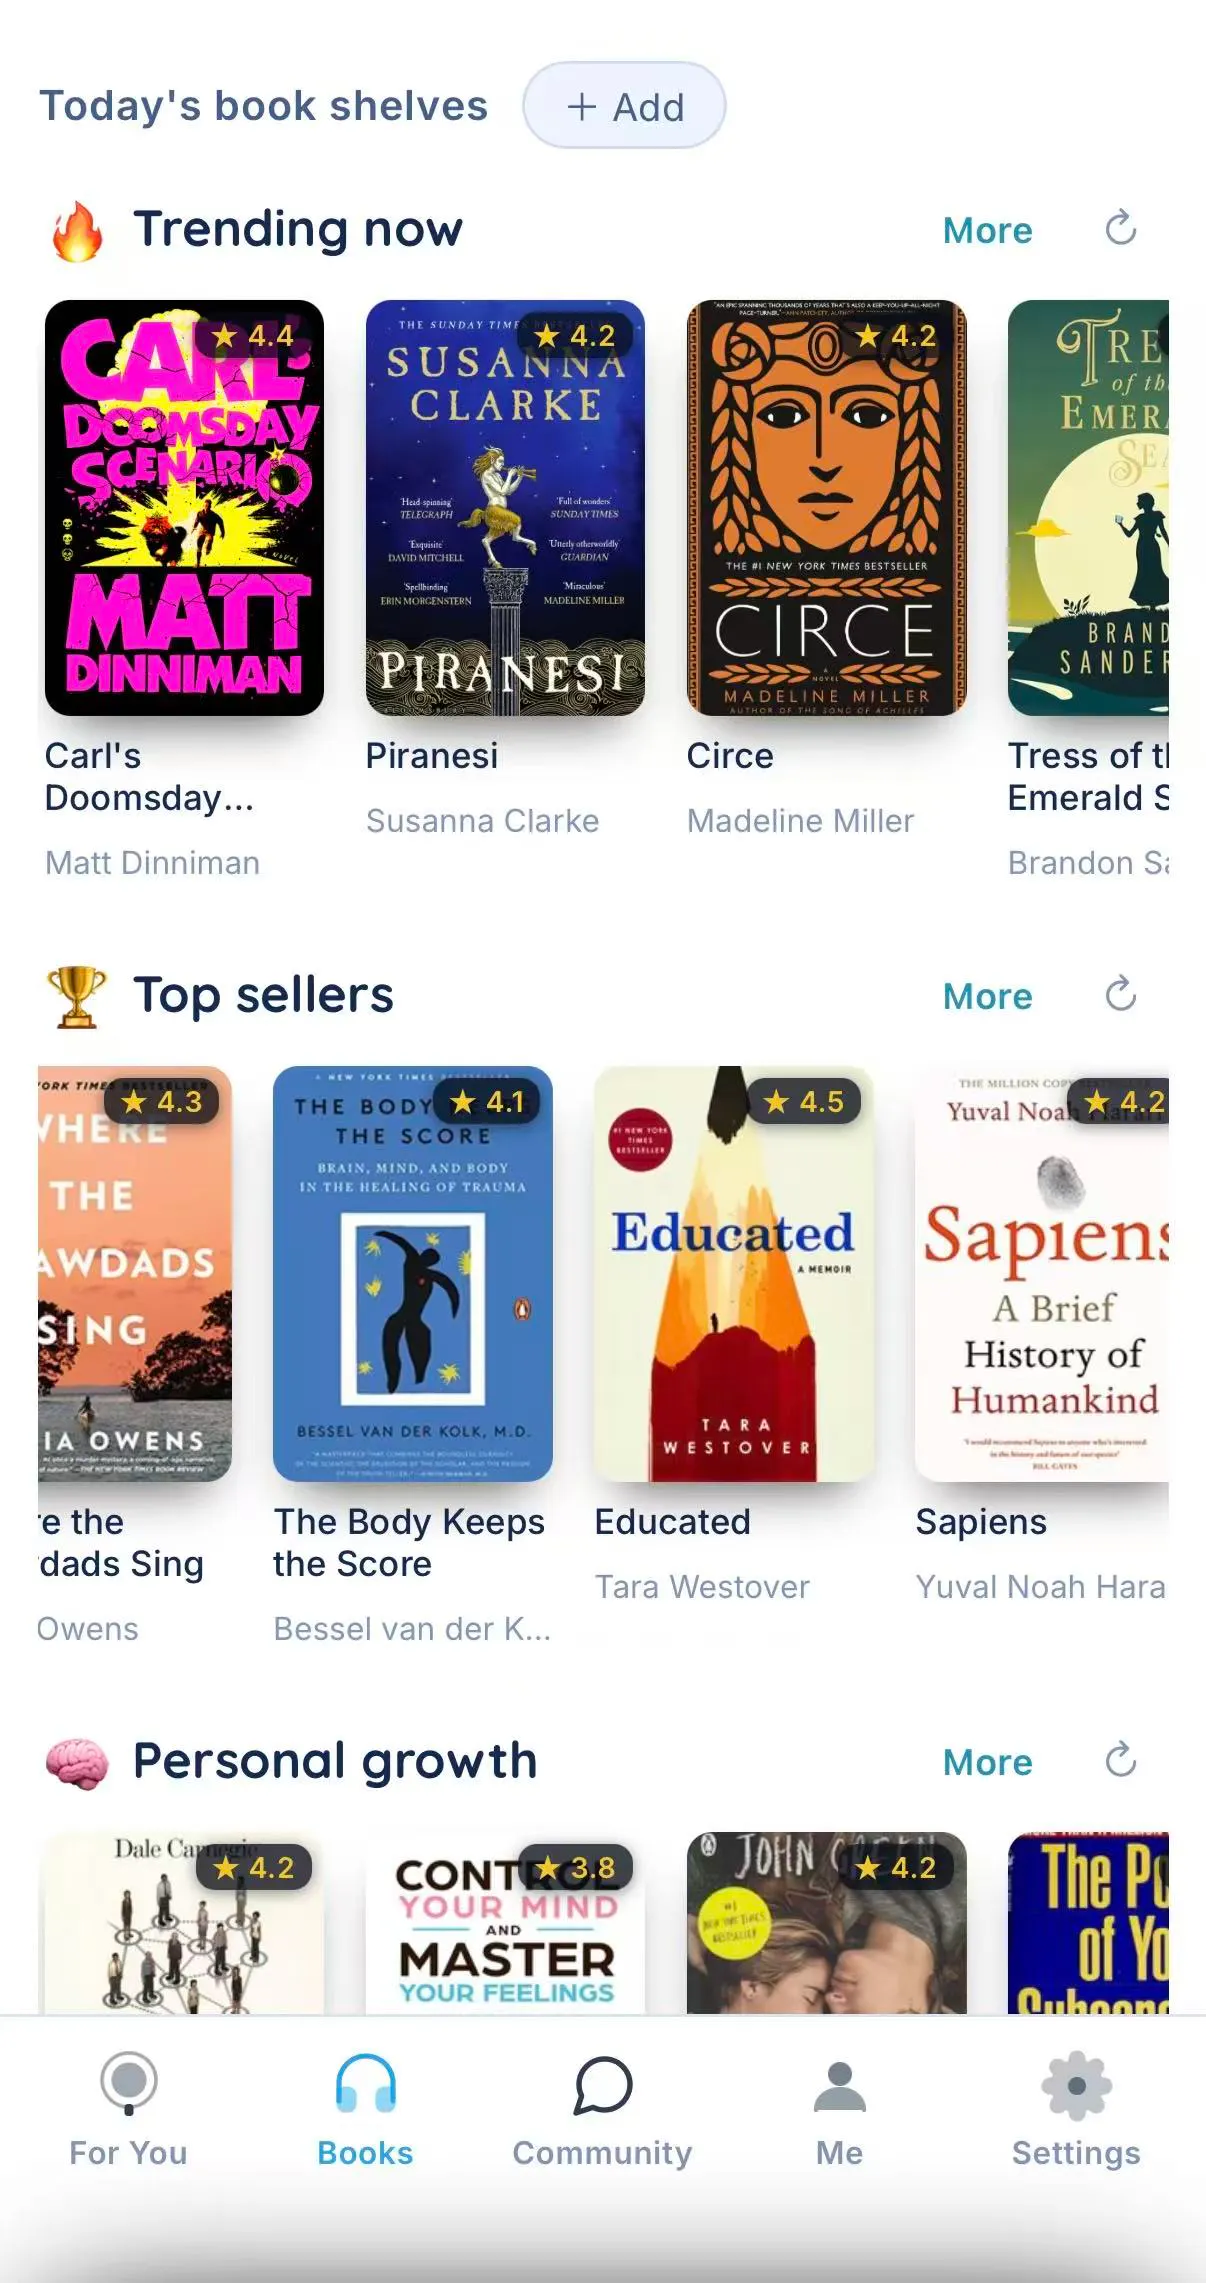Viewport: 1206px width, 2283px height.
Task: Open the Piranesi book cover
Action: 505,508
